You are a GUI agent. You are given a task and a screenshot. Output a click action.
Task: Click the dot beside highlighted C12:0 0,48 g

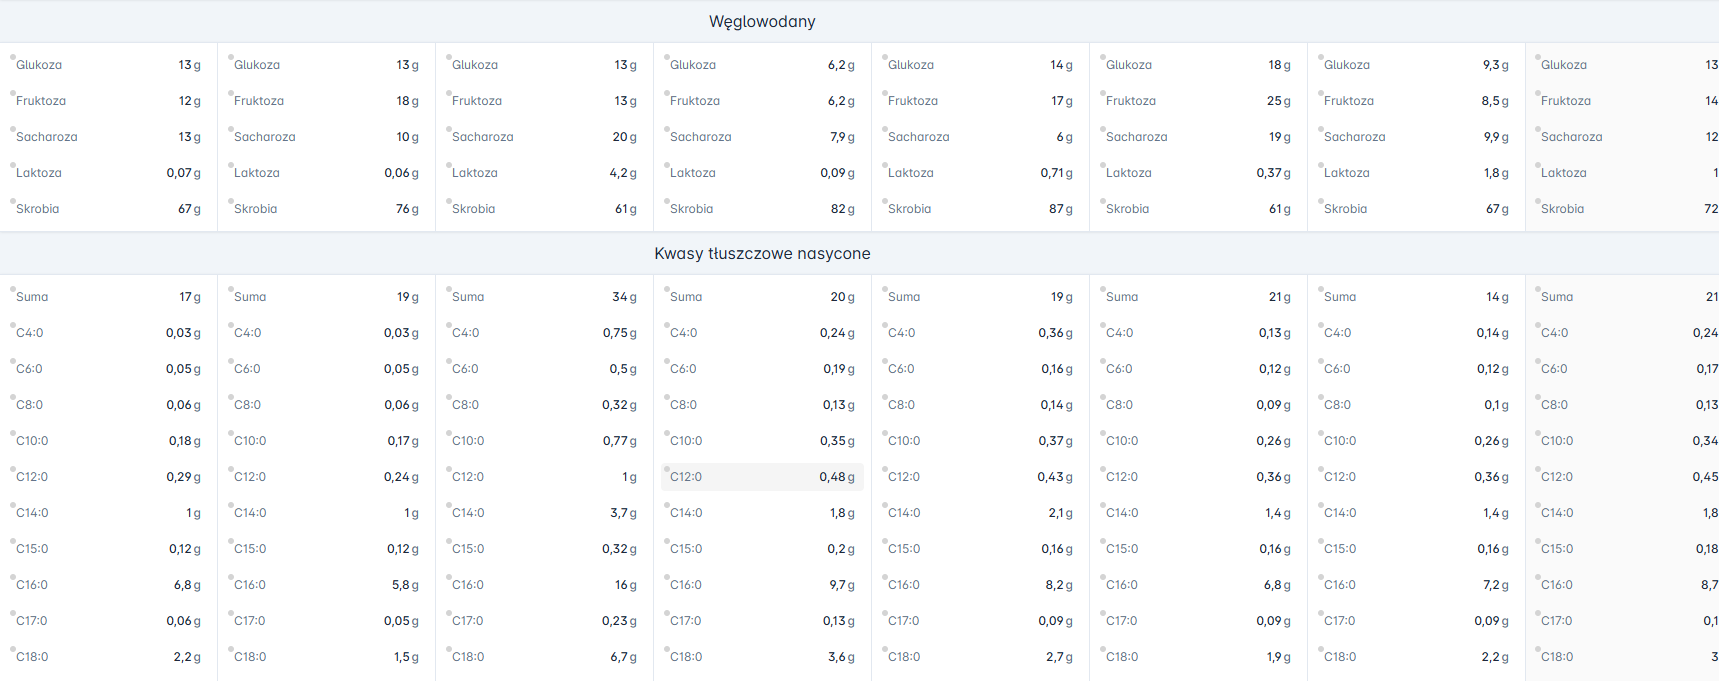667,470
